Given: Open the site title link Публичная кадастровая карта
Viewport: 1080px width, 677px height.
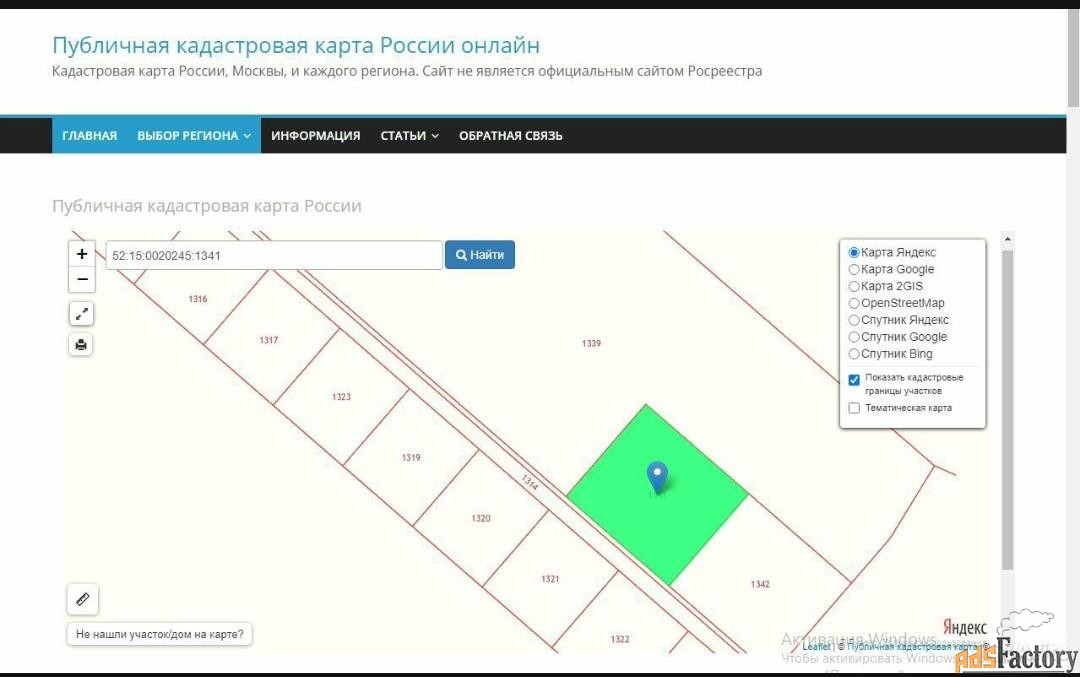Looking at the screenshot, I should [x=296, y=45].
